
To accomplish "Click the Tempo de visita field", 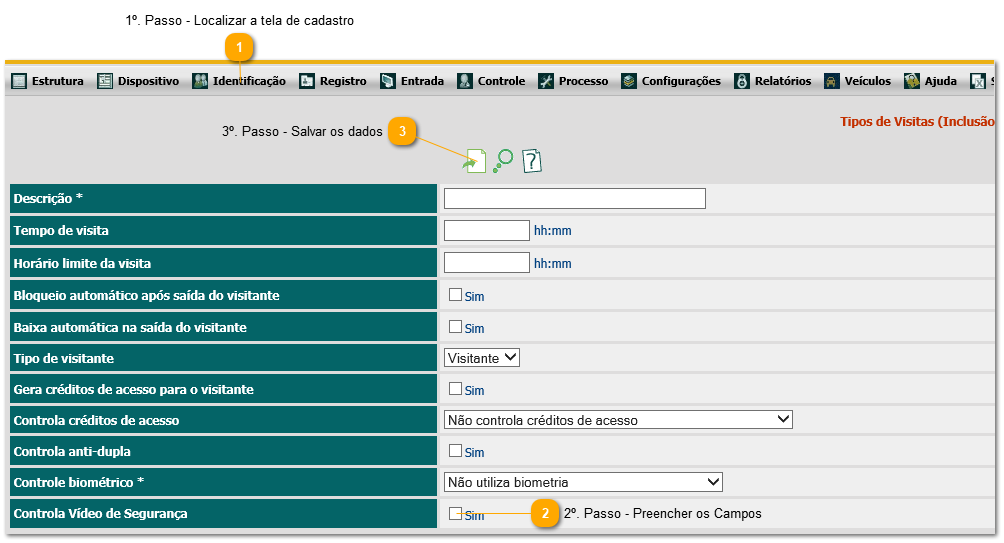I will pyautogui.click(x=486, y=231).
